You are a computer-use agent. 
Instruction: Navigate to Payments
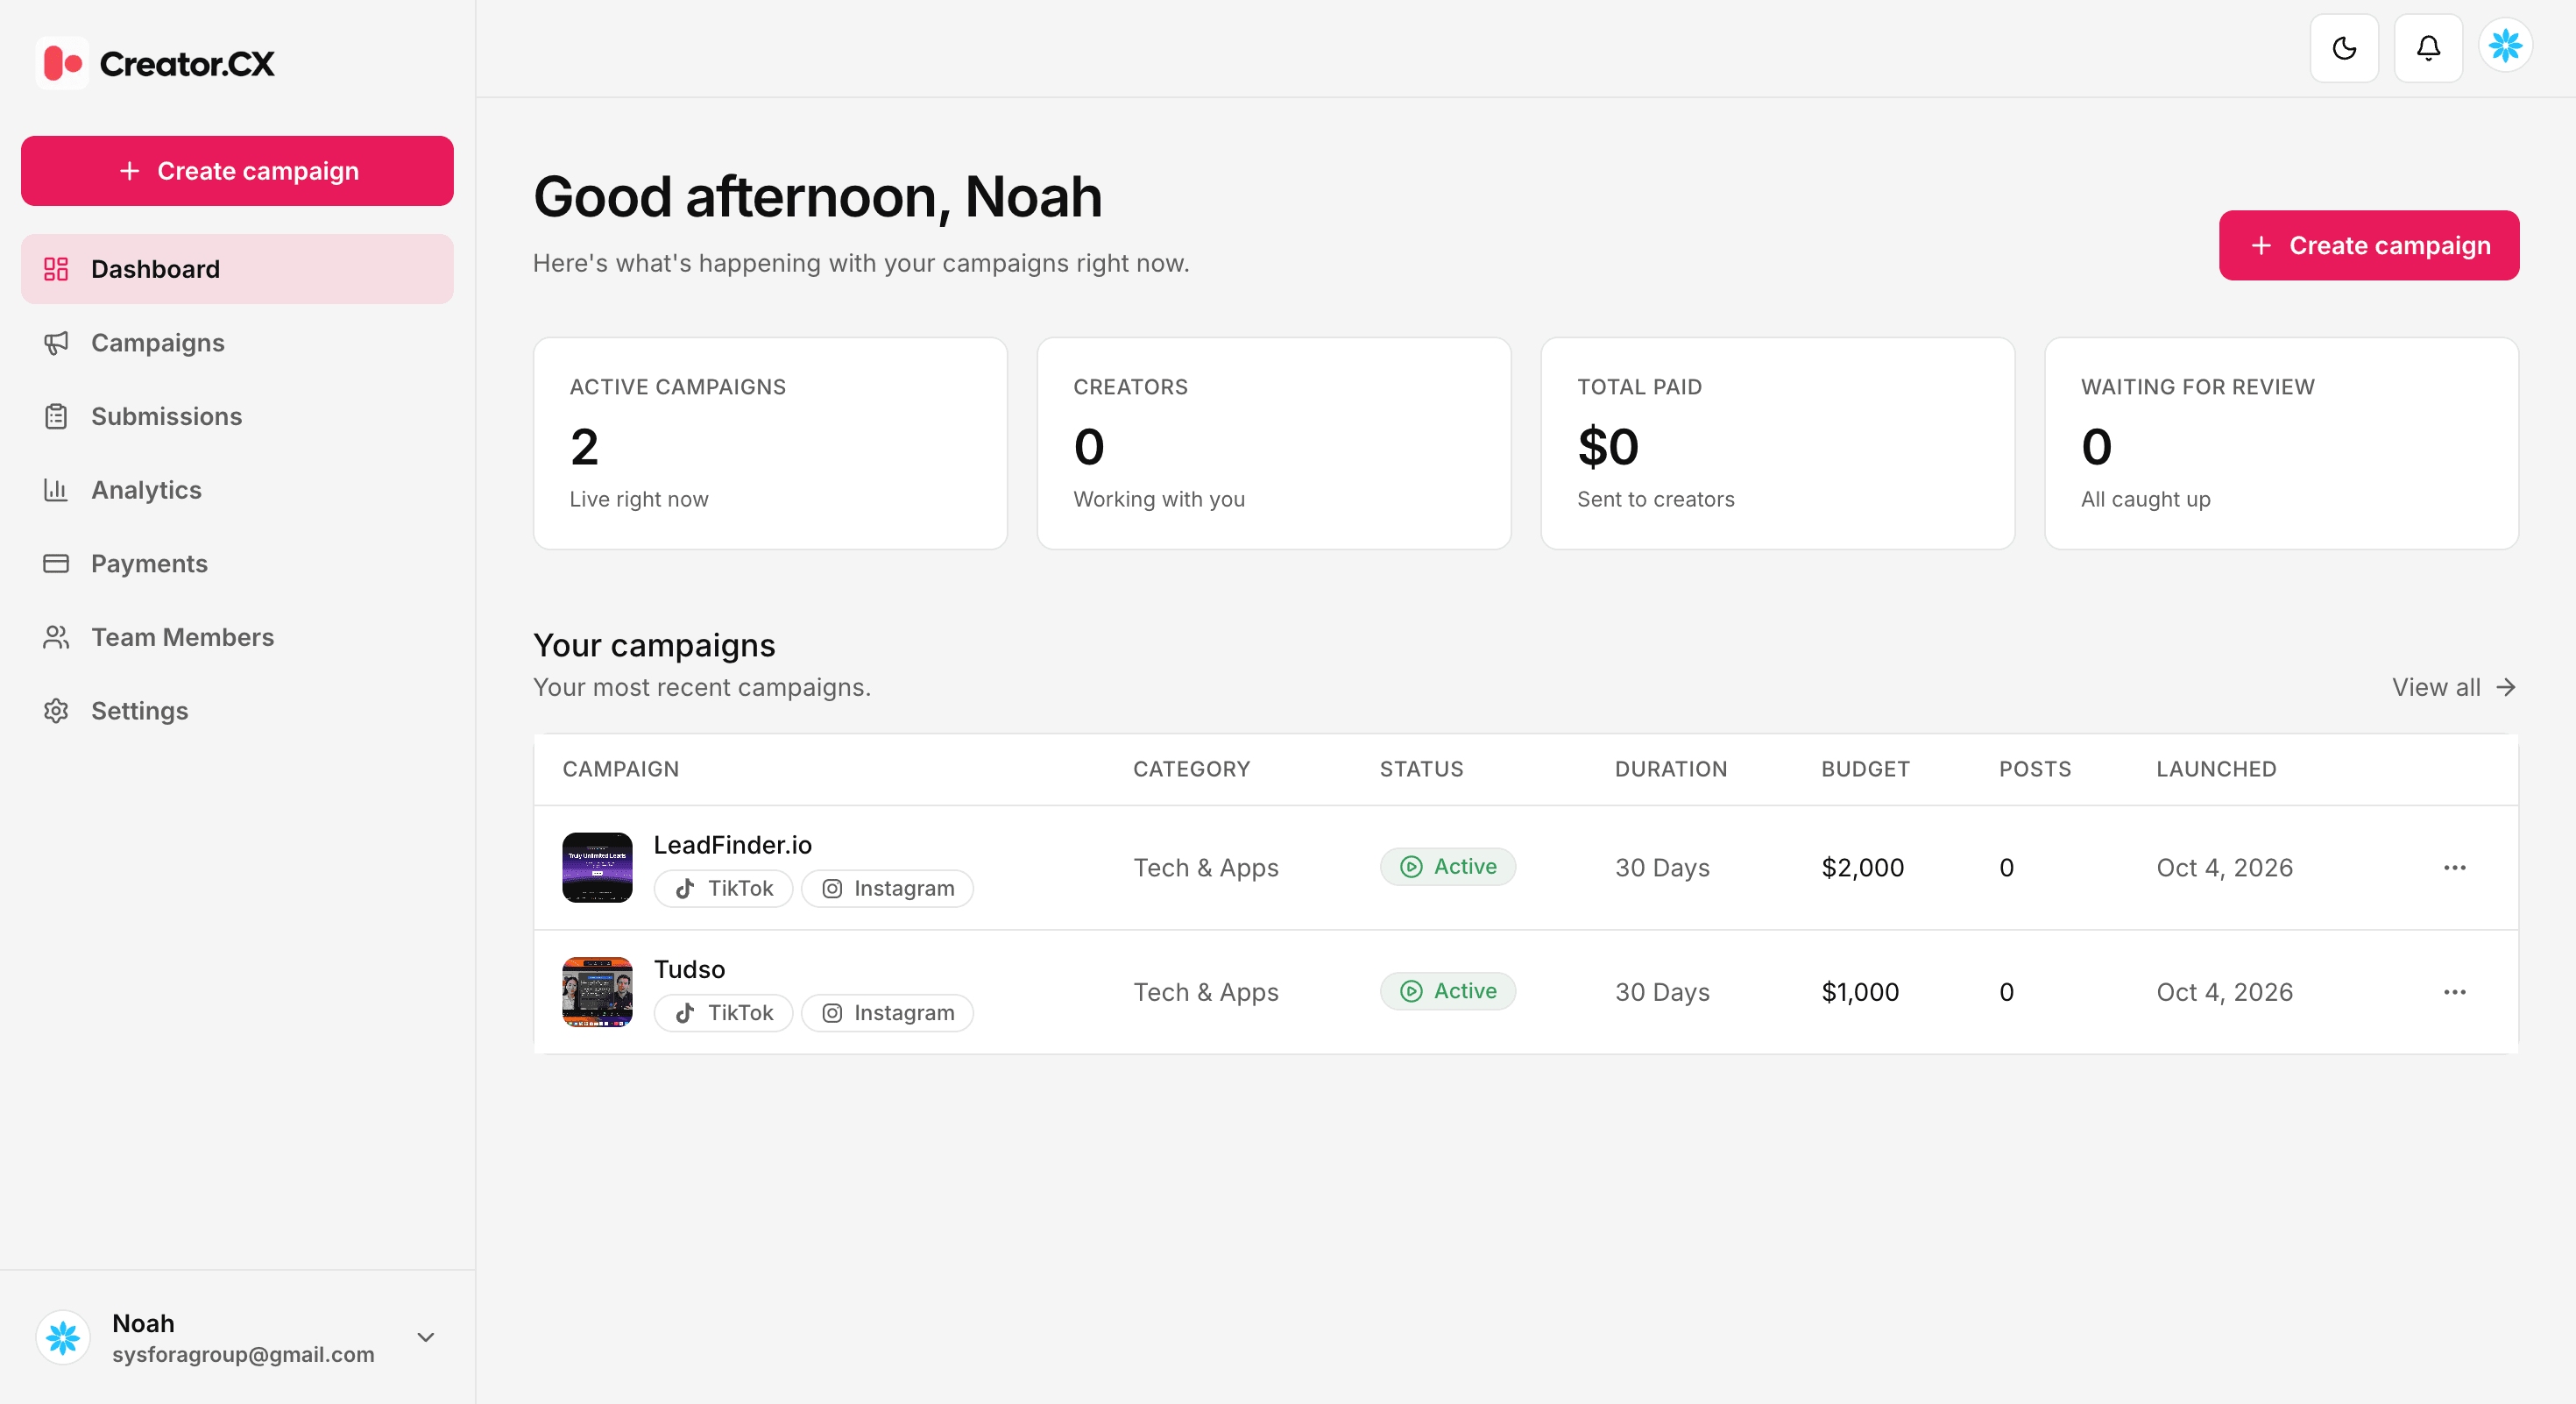pyautogui.click(x=237, y=563)
